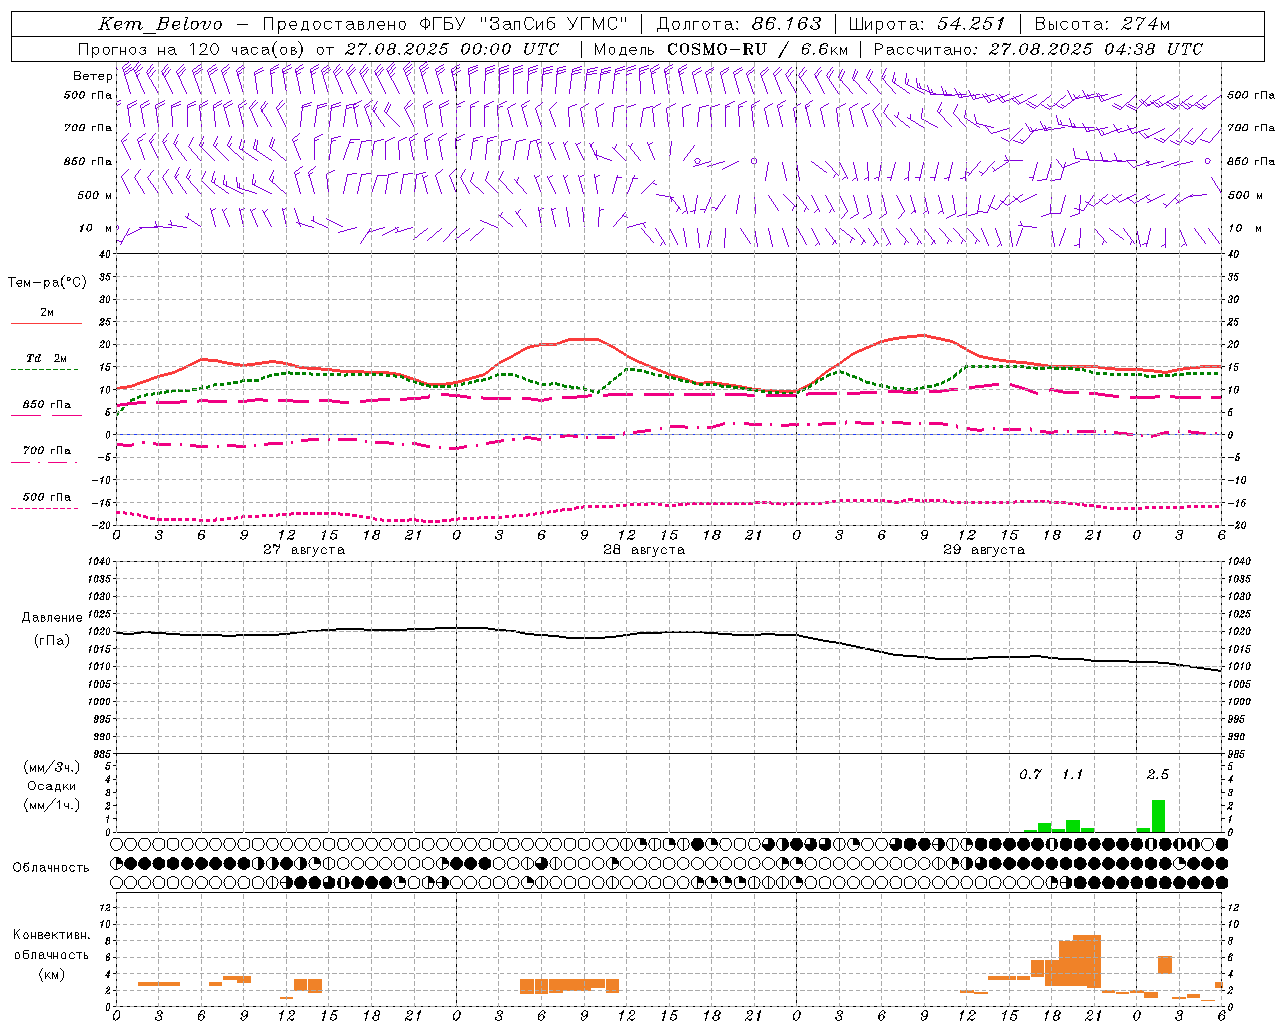Screen dimensions: 1280x1024
Task: Click the Td 2м dew point legend entry
Action: 46,358
